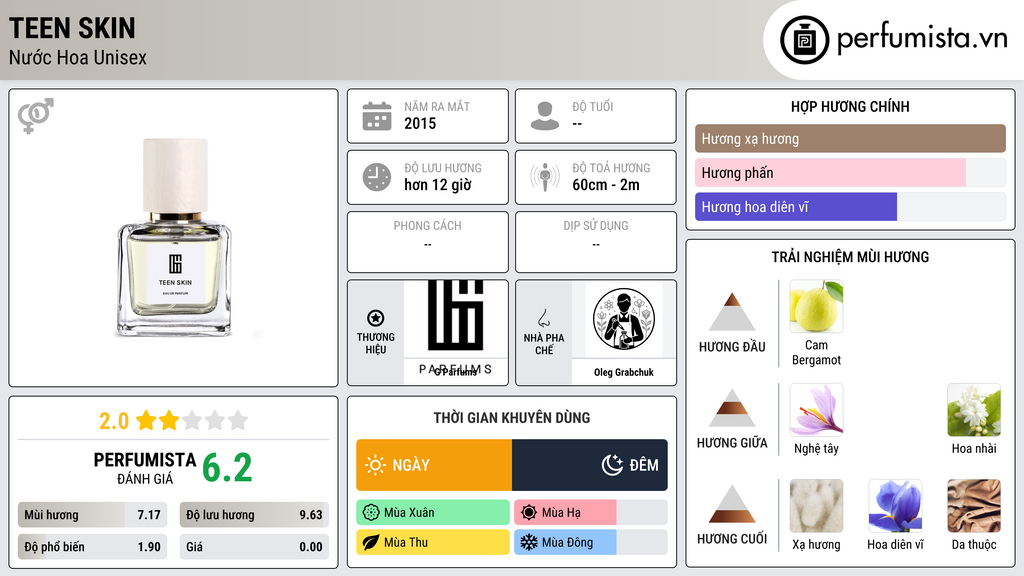Click the Giá score 0.00 bar
The height and width of the screenshot is (576, 1024).
click(254, 547)
